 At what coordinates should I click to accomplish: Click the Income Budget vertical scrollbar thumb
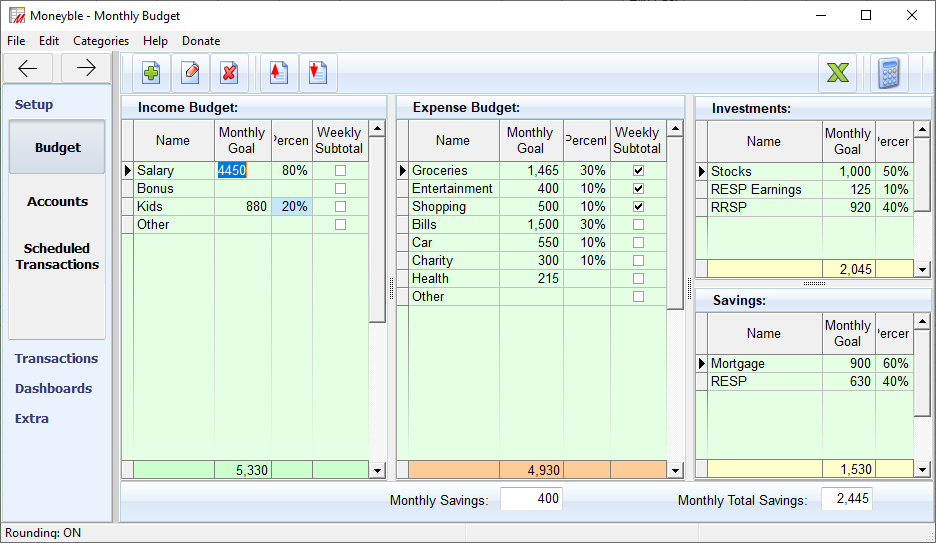point(377,230)
